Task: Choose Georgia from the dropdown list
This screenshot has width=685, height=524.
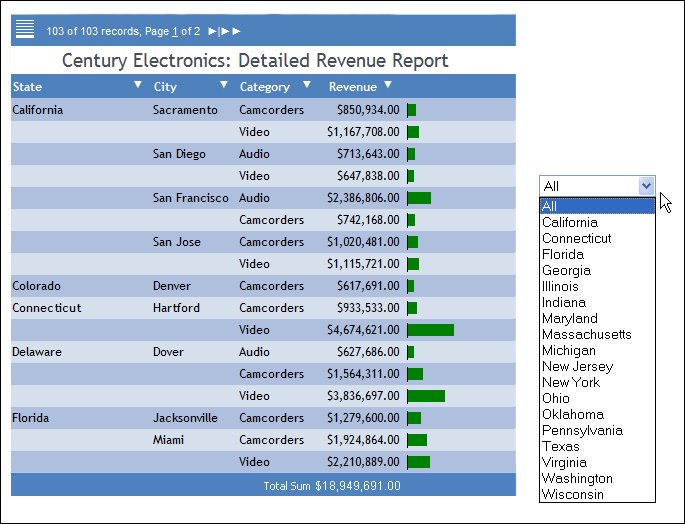Action: click(x=597, y=271)
